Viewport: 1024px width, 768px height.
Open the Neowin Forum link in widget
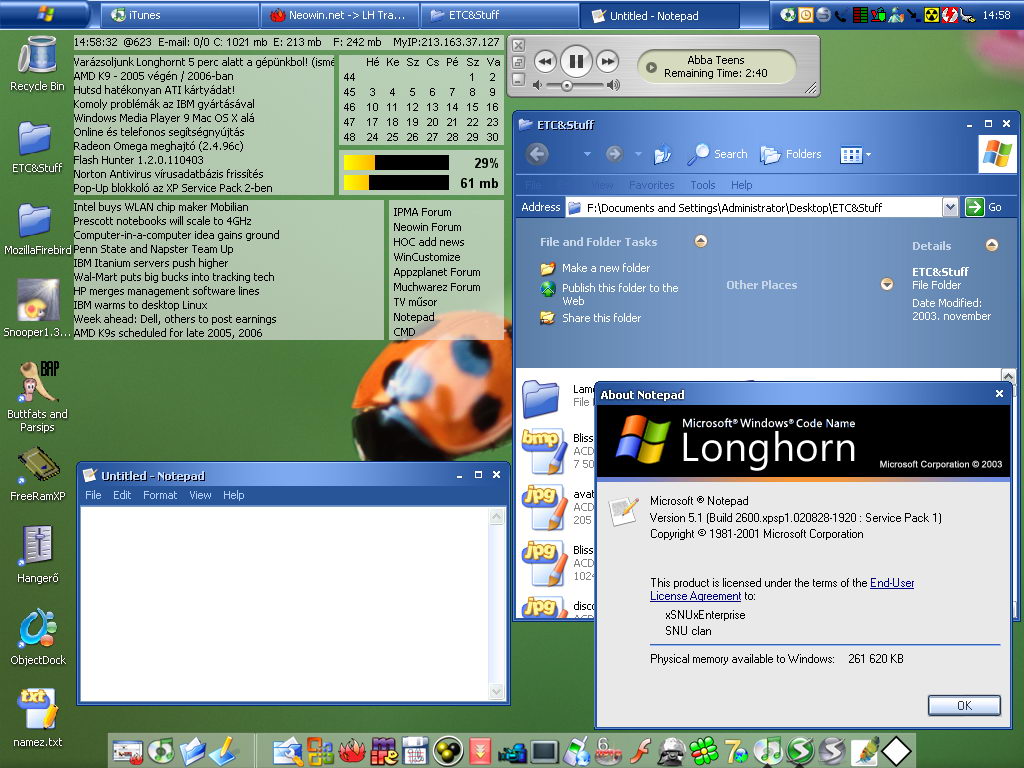coord(427,227)
